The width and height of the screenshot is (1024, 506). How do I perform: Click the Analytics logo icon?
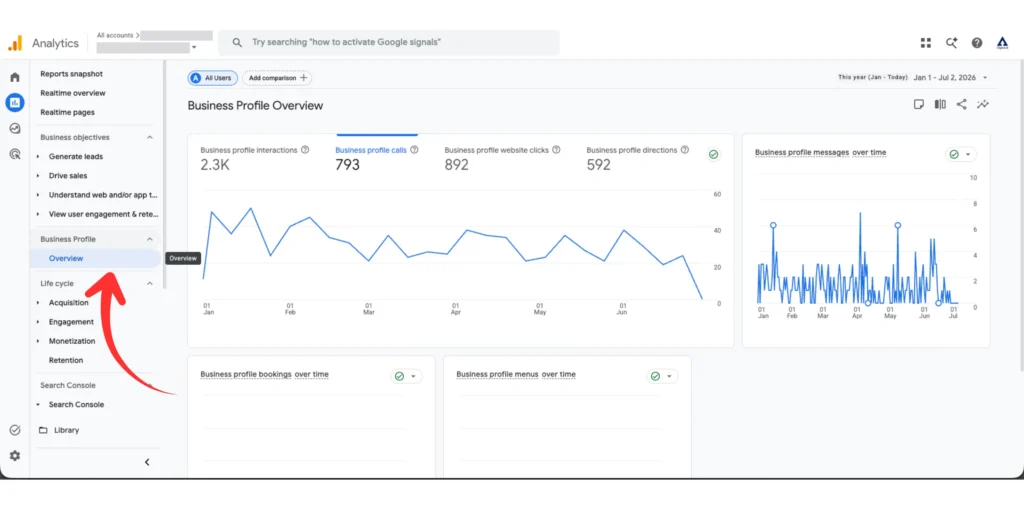click(15, 43)
